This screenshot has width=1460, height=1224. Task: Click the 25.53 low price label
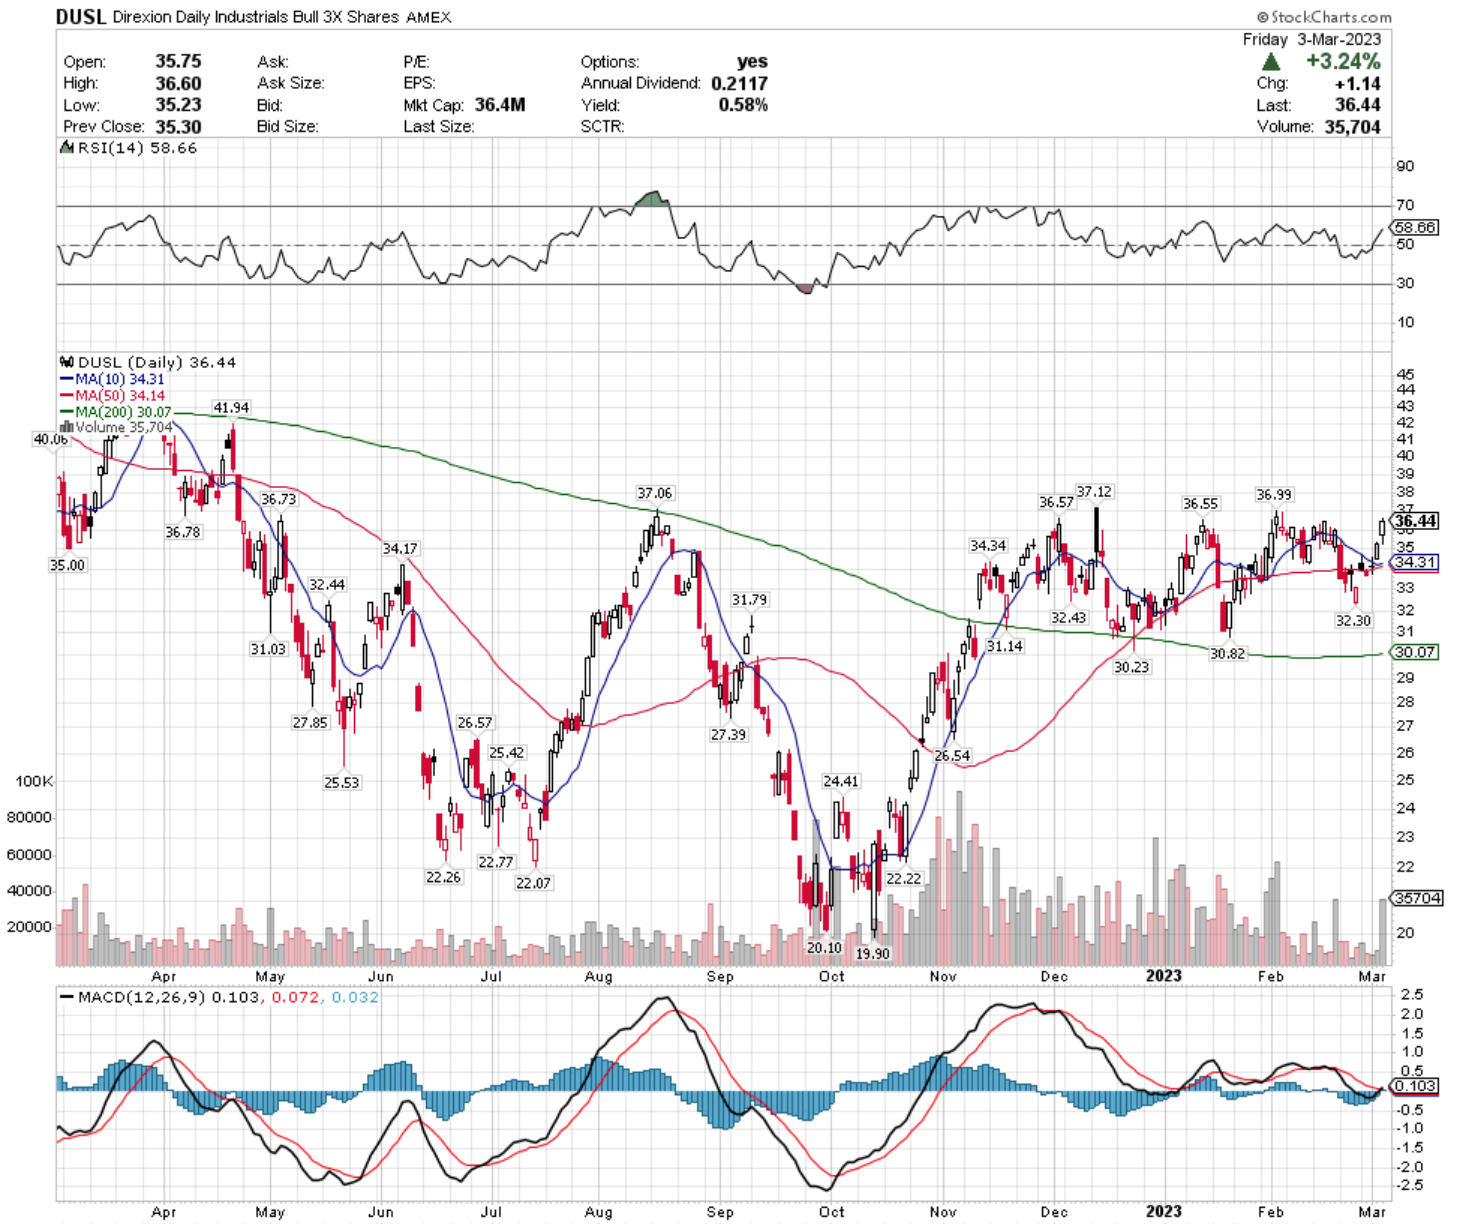[341, 782]
